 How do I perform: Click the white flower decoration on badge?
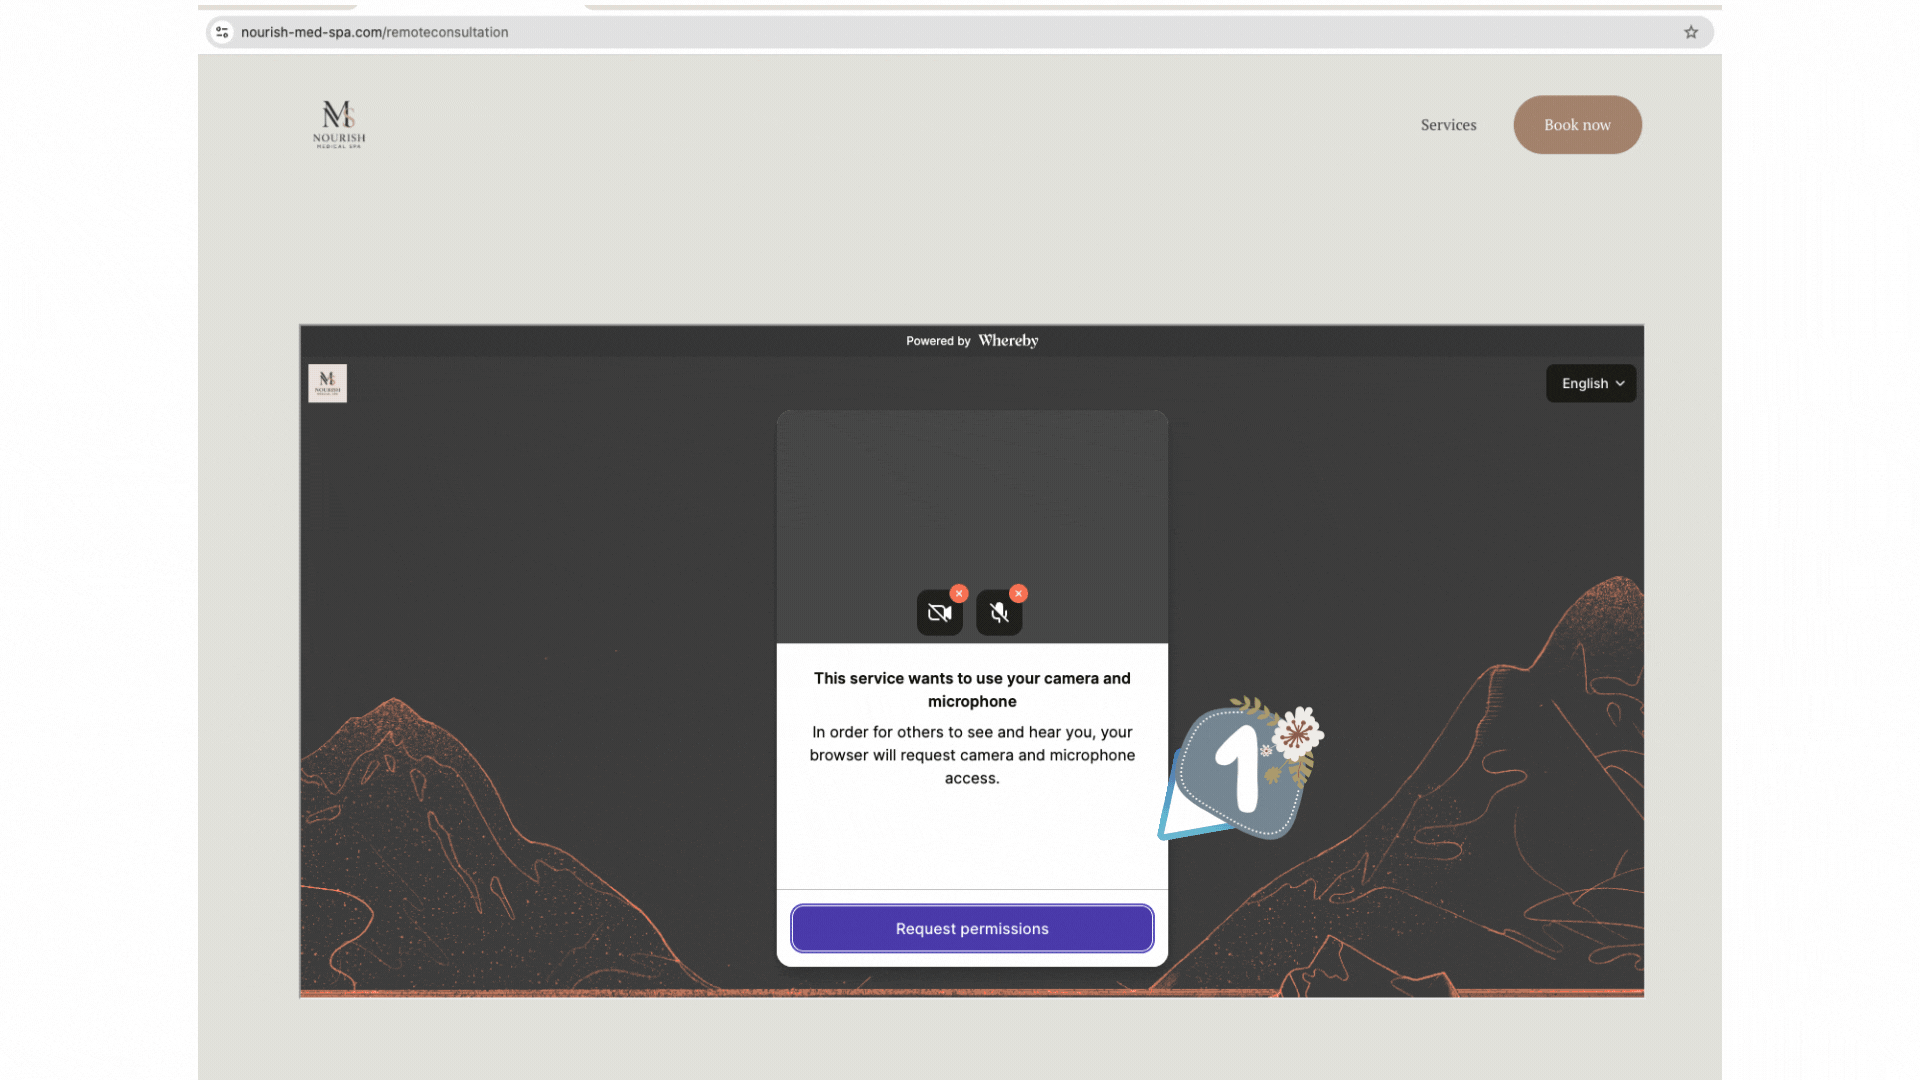[1297, 733]
